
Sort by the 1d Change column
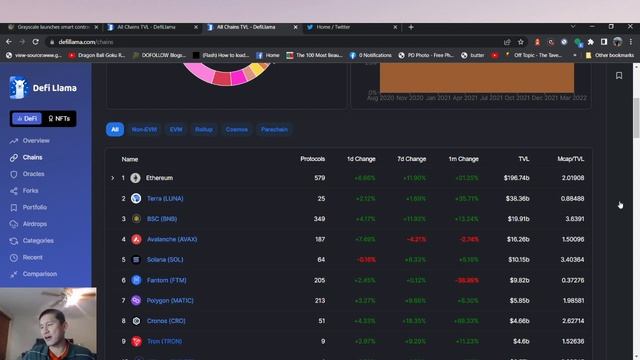[x=361, y=159]
